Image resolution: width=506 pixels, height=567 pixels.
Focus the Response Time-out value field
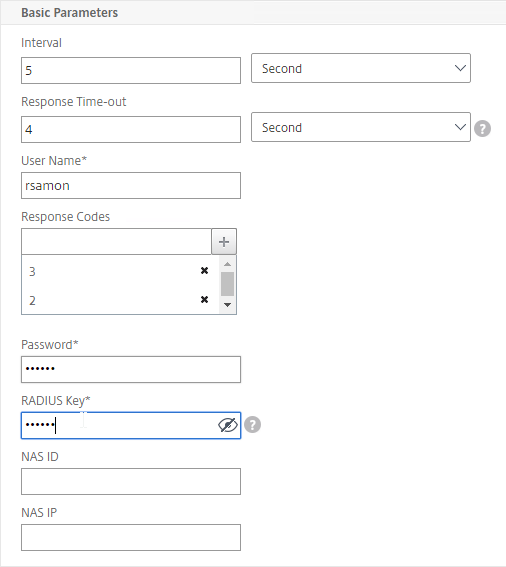[131, 129]
